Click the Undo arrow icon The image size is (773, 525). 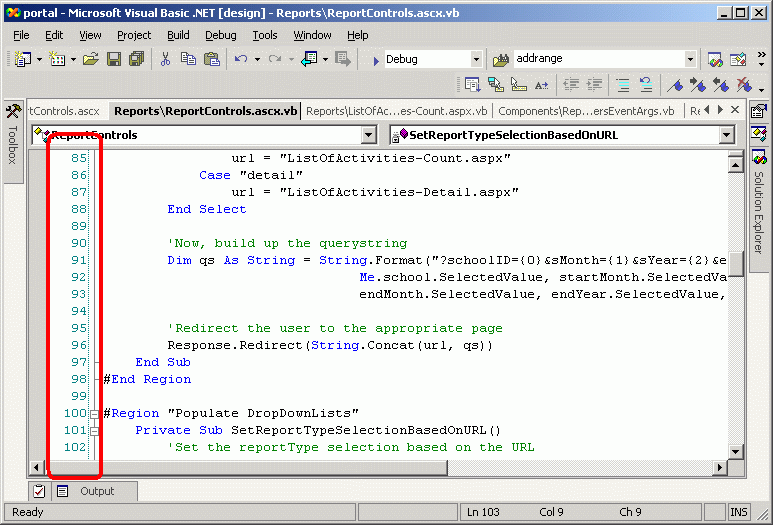[241, 60]
